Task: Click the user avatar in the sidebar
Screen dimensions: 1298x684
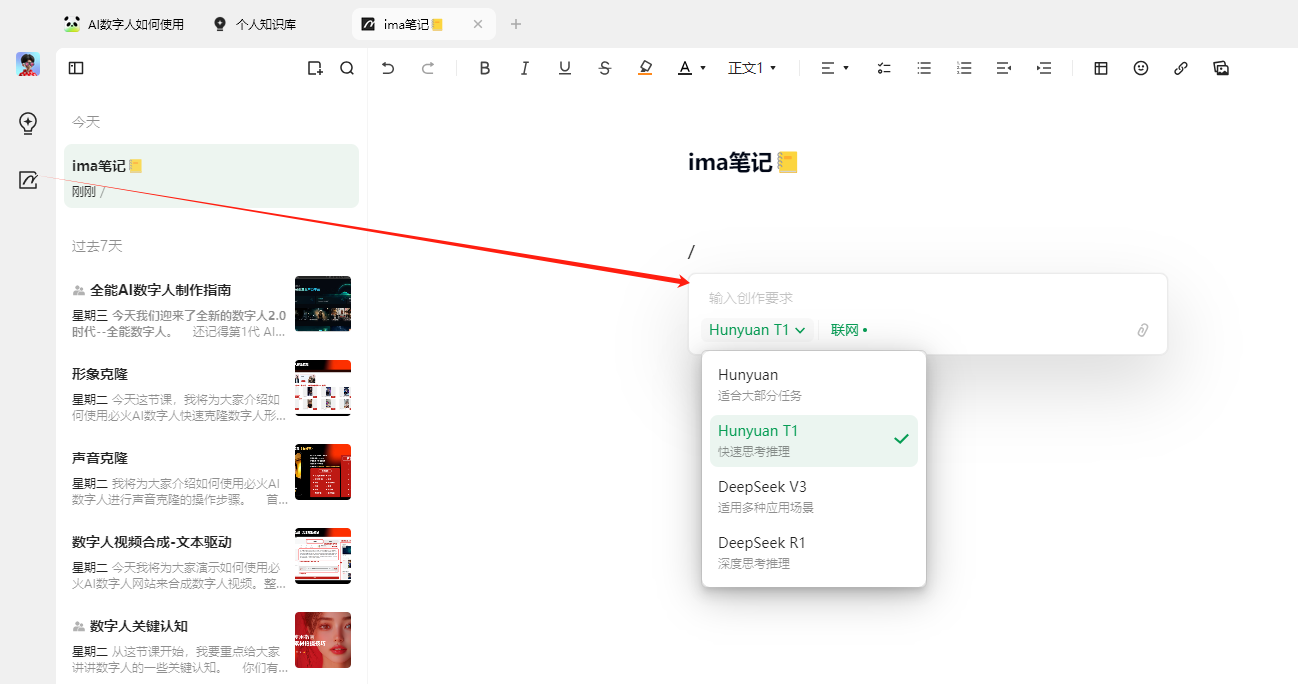Action: pyautogui.click(x=28, y=64)
